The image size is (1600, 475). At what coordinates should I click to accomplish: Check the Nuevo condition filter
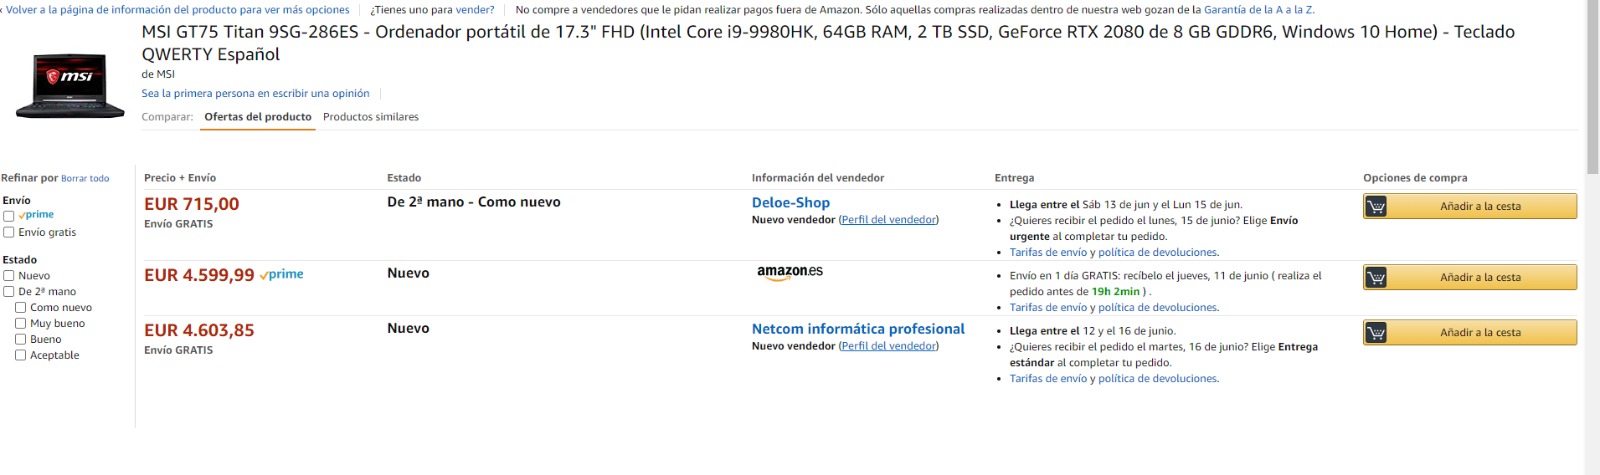pyautogui.click(x=9, y=276)
